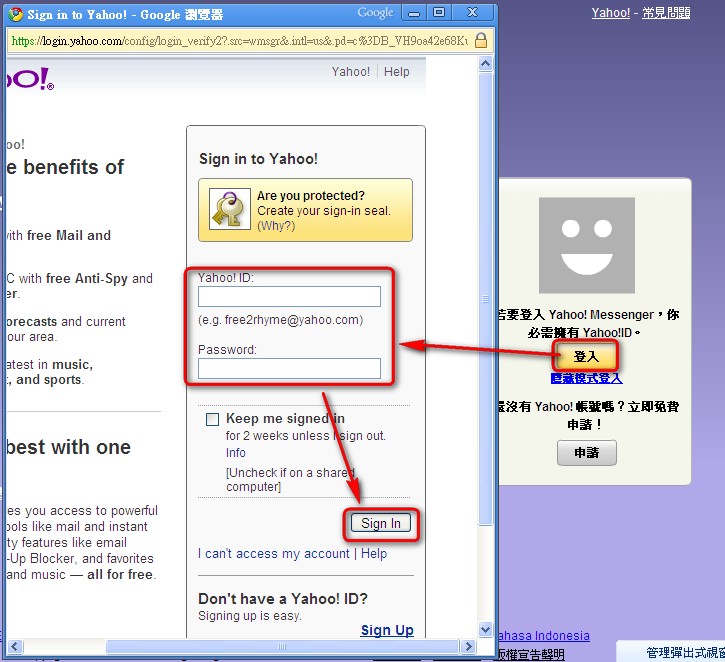
Task: Click the Sign Up link
Action: pyautogui.click(x=387, y=630)
